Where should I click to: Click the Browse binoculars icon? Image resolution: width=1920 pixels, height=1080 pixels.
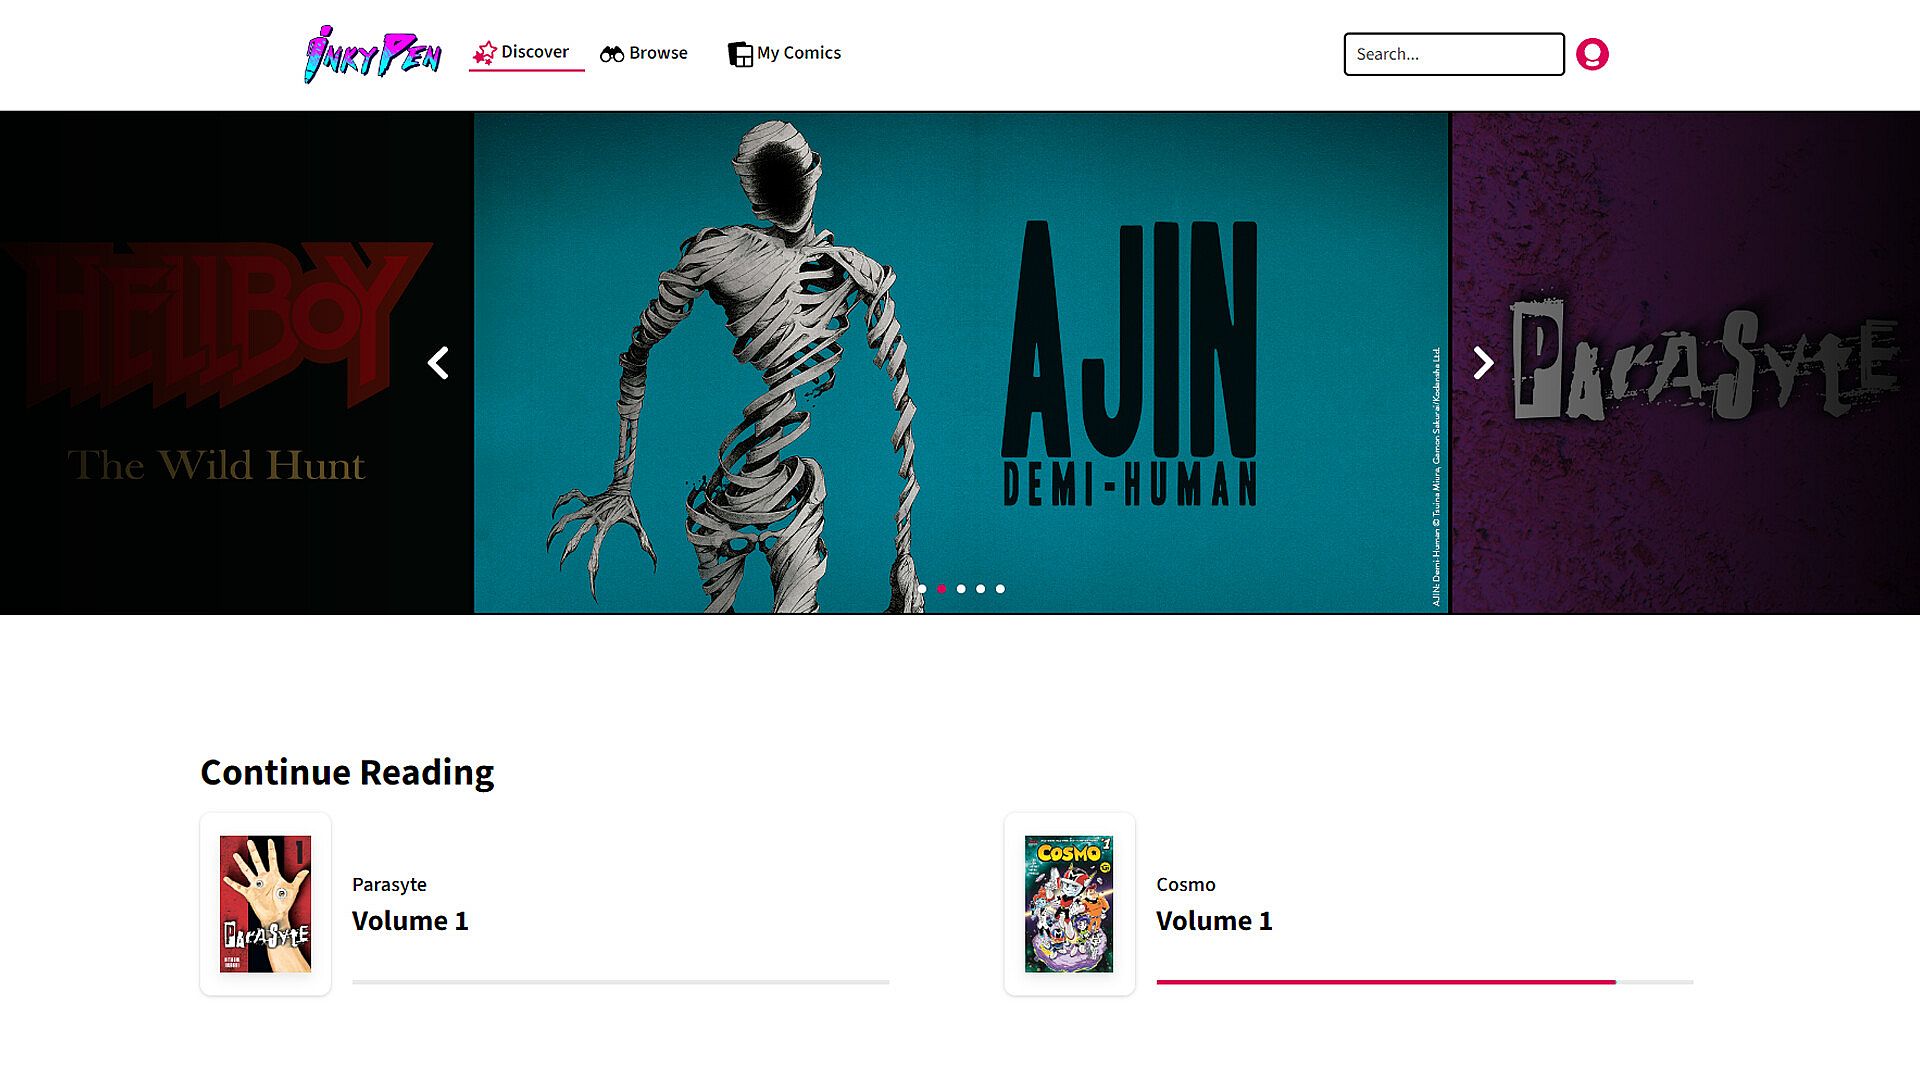612,54
